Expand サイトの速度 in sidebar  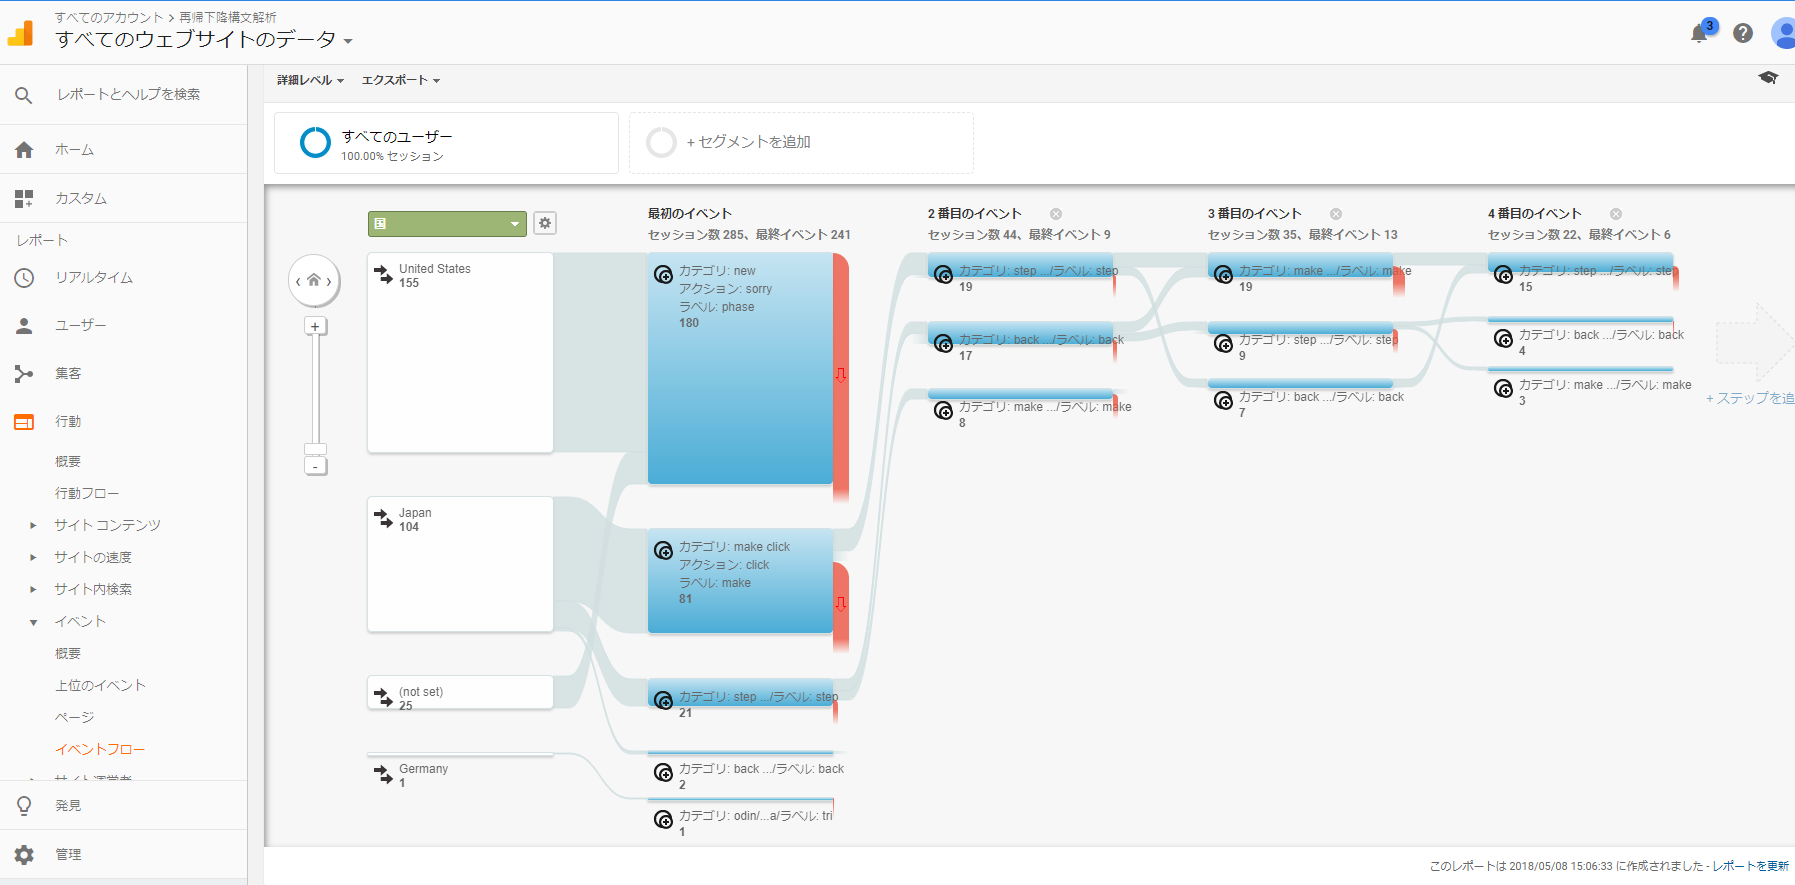(x=33, y=557)
